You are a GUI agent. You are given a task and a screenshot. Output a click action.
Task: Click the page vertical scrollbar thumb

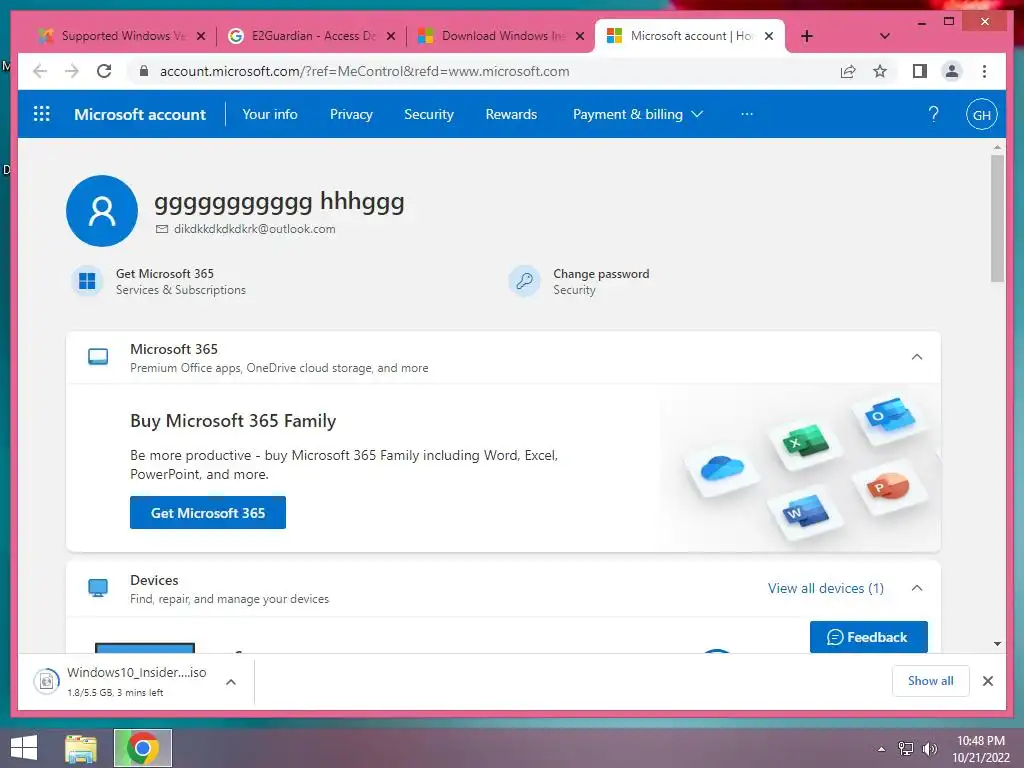tap(997, 217)
